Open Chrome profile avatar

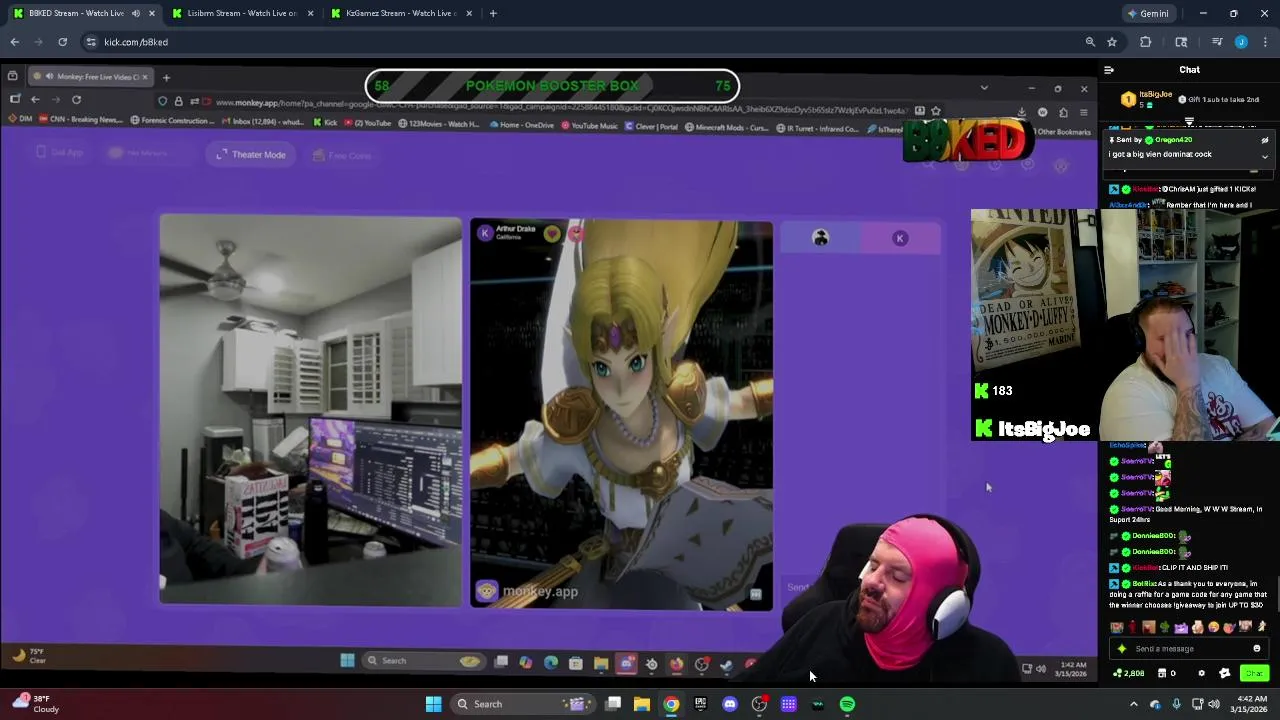click(1241, 42)
